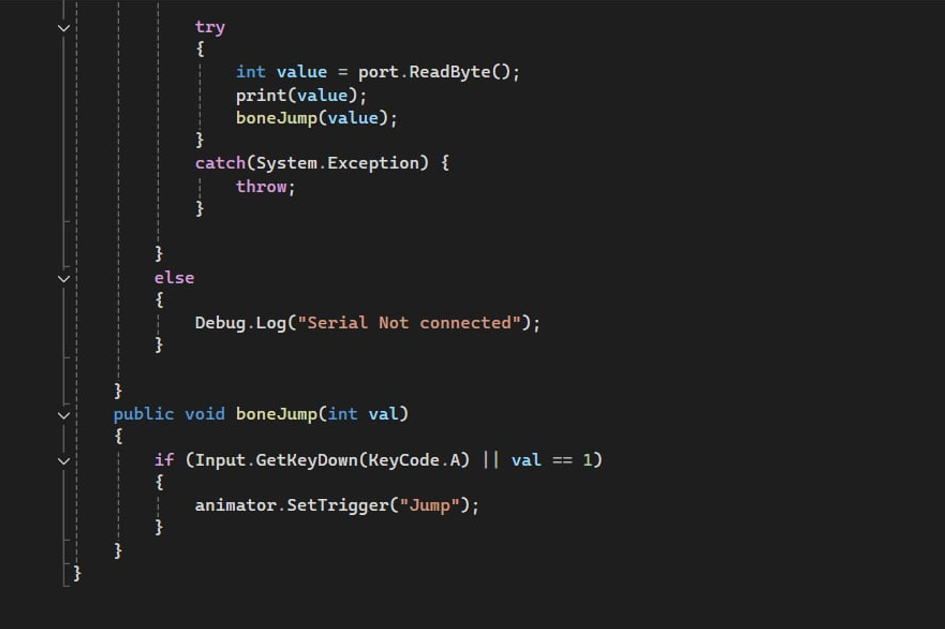This screenshot has width=945, height=629.
Task: Place cursor on the throw keyword
Action: pyautogui.click(x=261, y=186)
